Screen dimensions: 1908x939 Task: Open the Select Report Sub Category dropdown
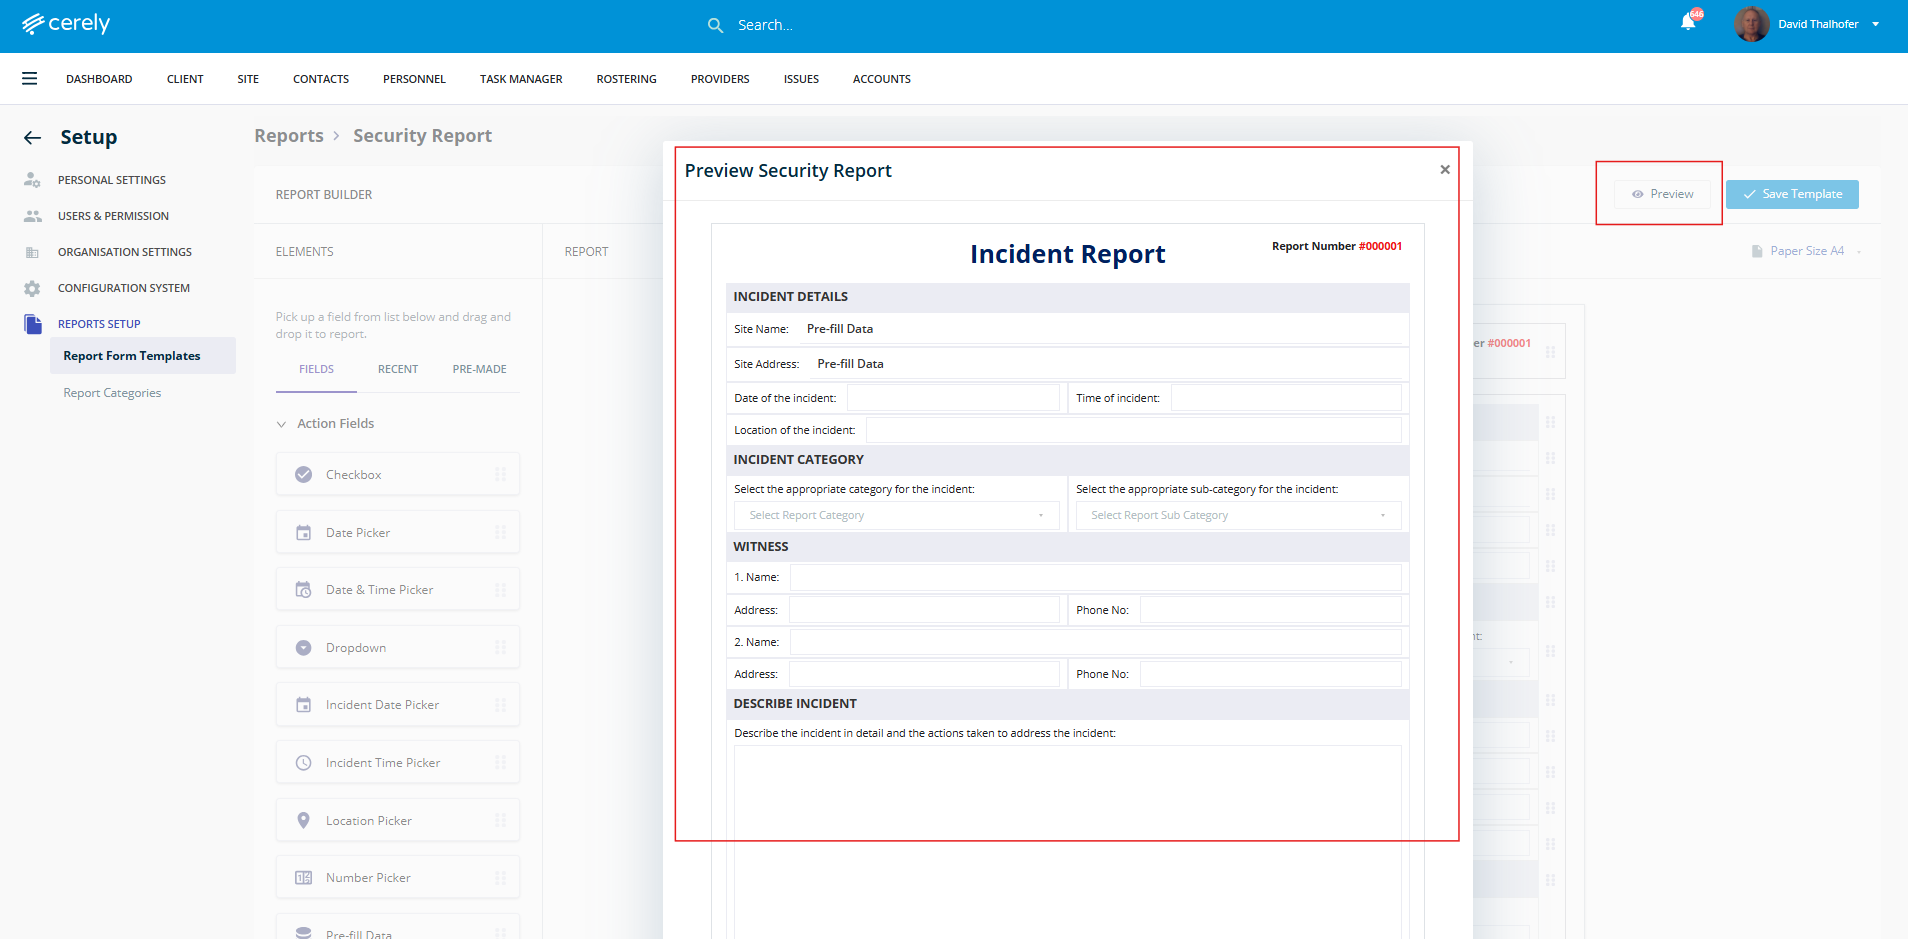tap(1237, 516)
